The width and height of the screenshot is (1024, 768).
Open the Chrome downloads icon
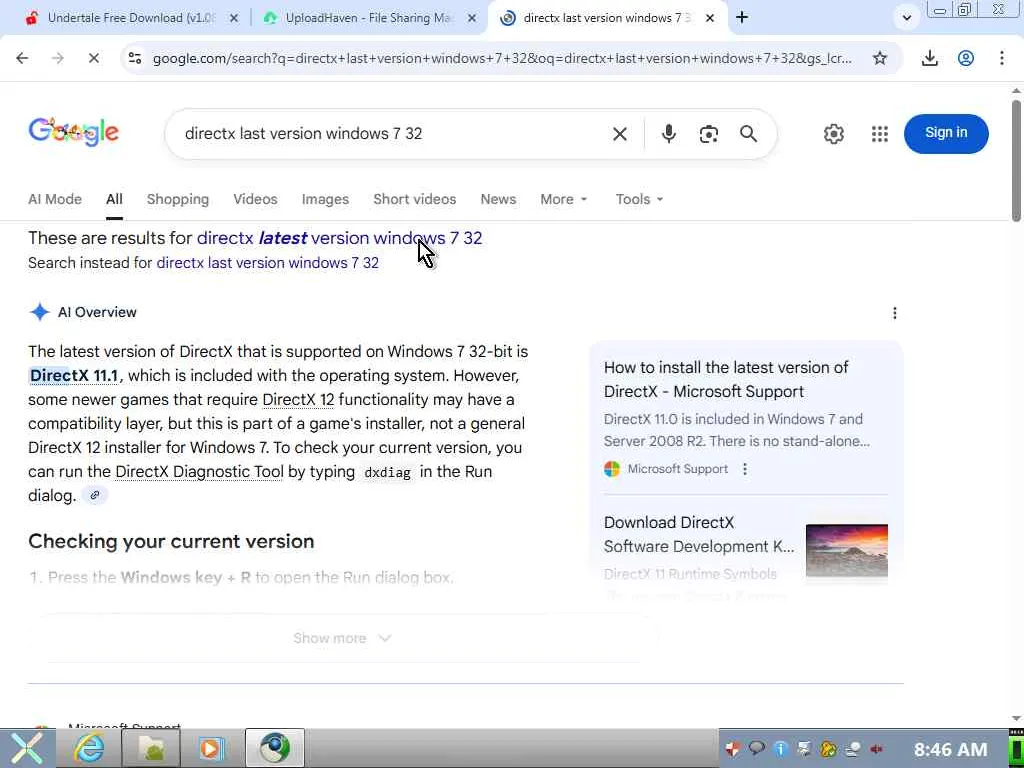tap(929, 58)
